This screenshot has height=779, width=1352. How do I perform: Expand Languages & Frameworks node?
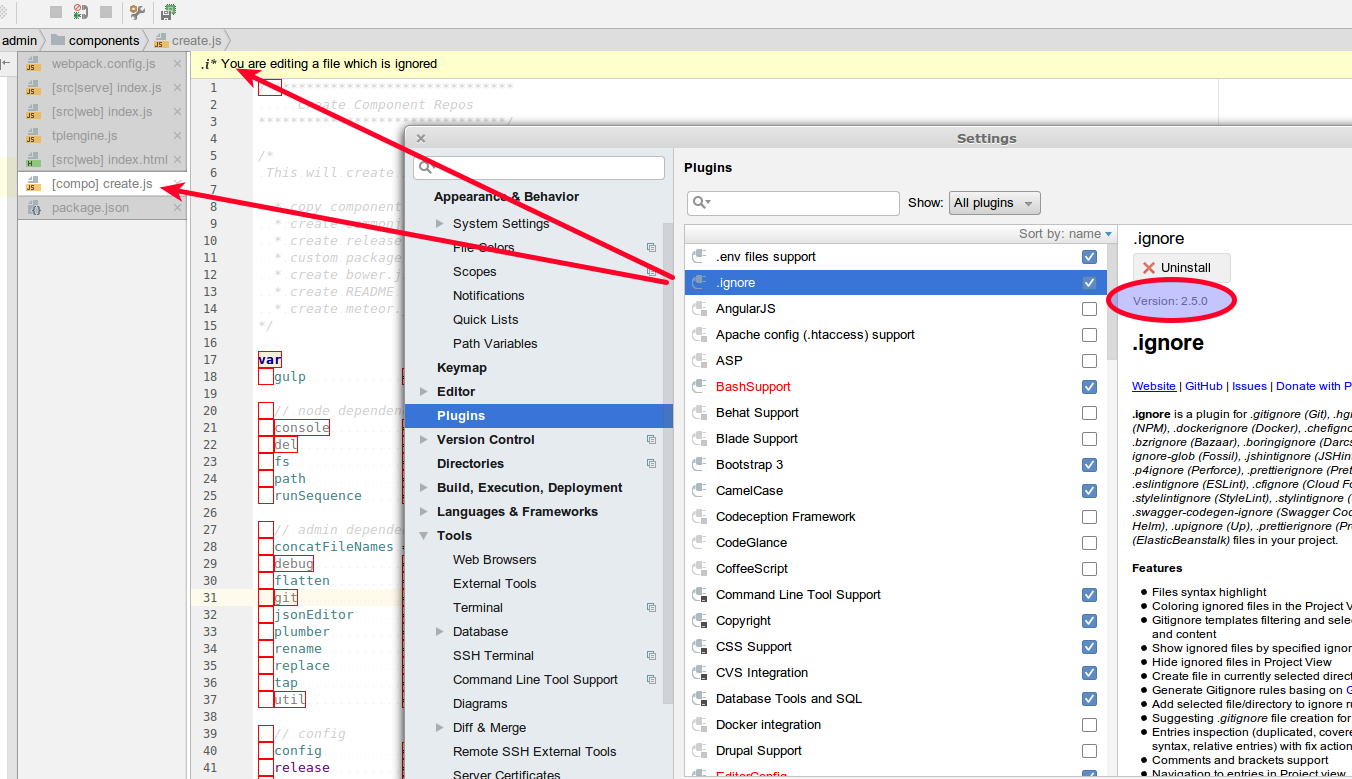[x=425, y=512]
